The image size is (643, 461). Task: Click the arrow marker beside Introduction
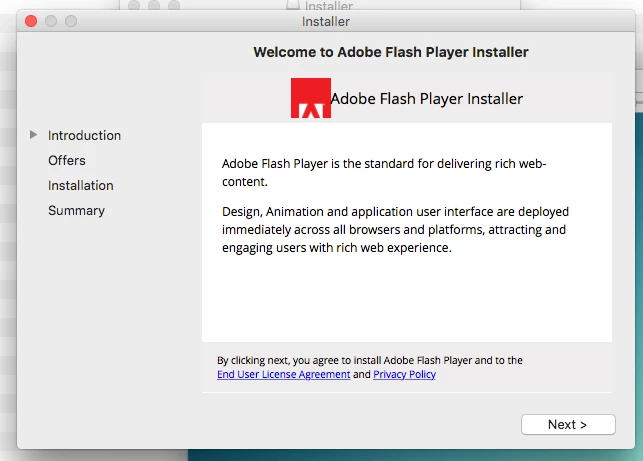click(33, 135)
